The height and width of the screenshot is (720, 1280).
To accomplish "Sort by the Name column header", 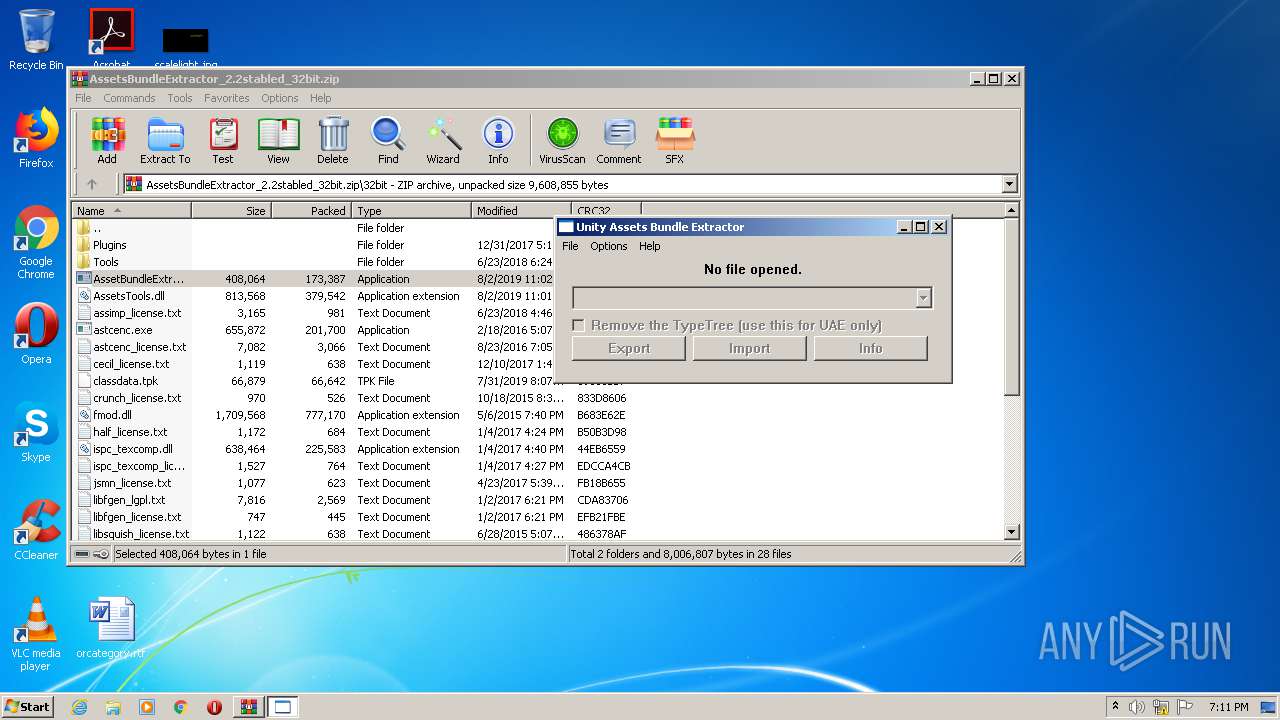I will [132, 211].
